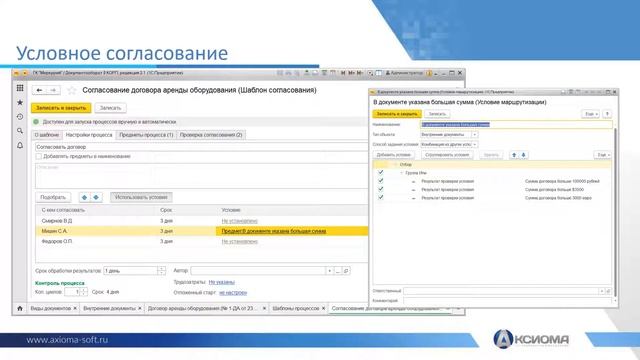The image size is (640, 360).
Task: Open 'Не указаны' labor costs link
Action: coord(221,282)
